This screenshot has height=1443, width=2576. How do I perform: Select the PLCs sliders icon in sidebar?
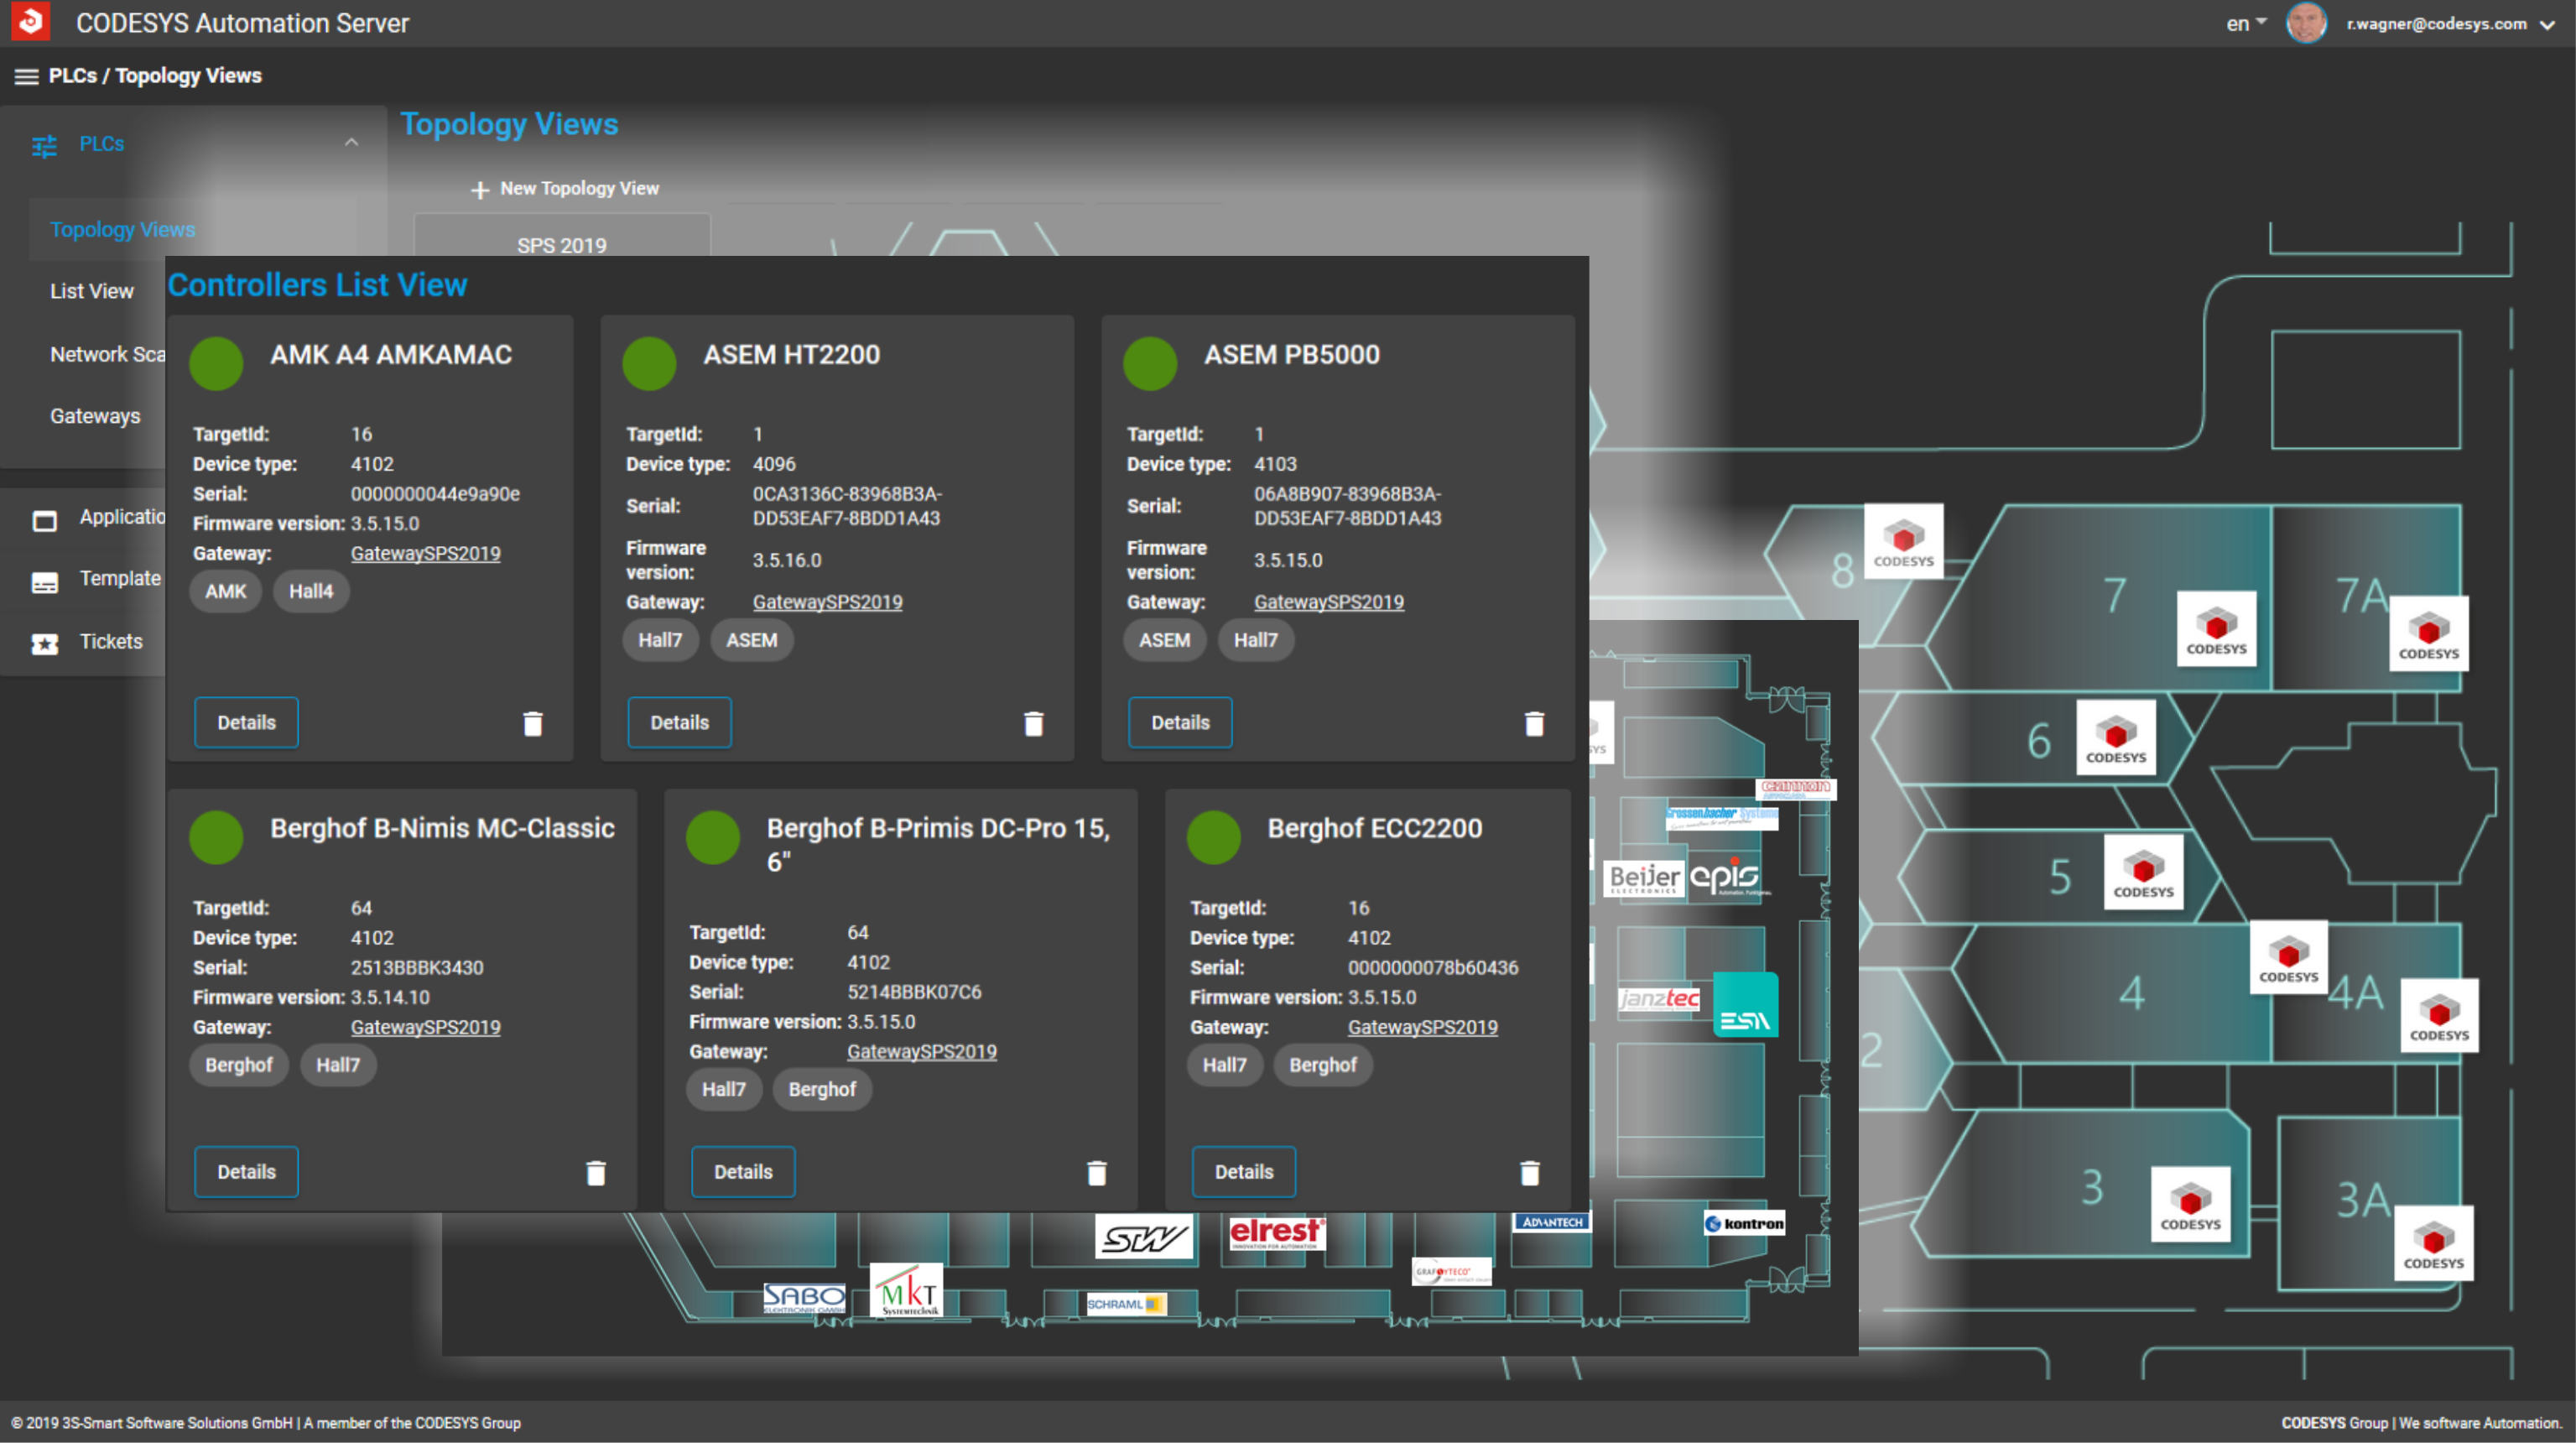point(44,144)
